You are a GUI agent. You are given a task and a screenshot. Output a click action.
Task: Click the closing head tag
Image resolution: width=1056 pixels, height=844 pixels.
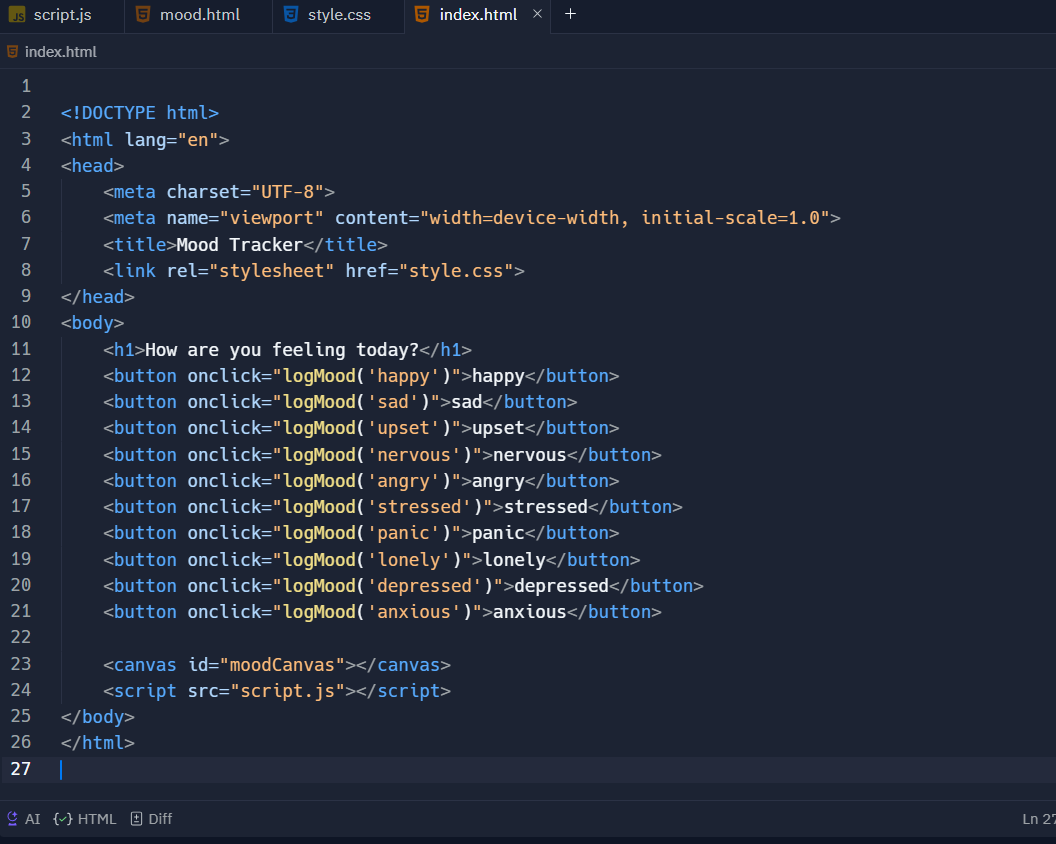[x=98, y=296]
